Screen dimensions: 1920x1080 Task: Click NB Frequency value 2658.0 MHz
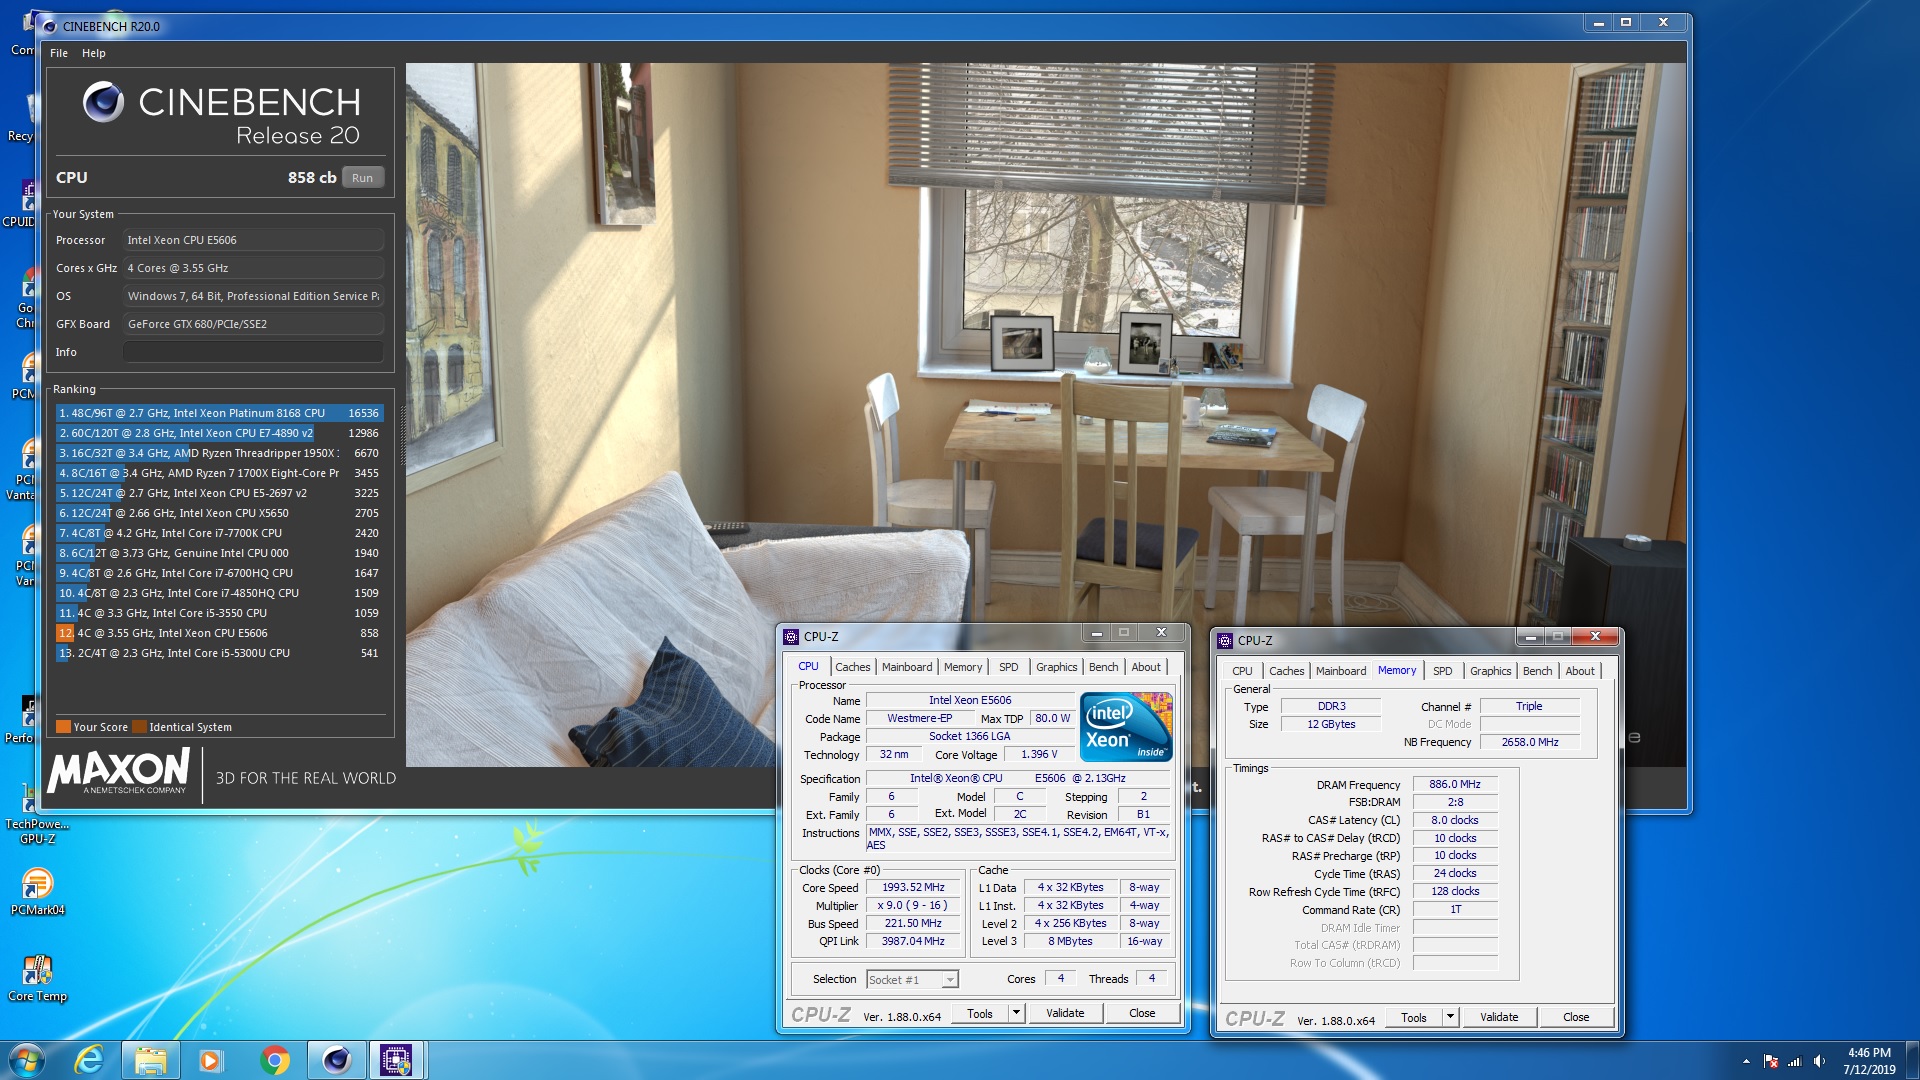tap(1530, 742)
